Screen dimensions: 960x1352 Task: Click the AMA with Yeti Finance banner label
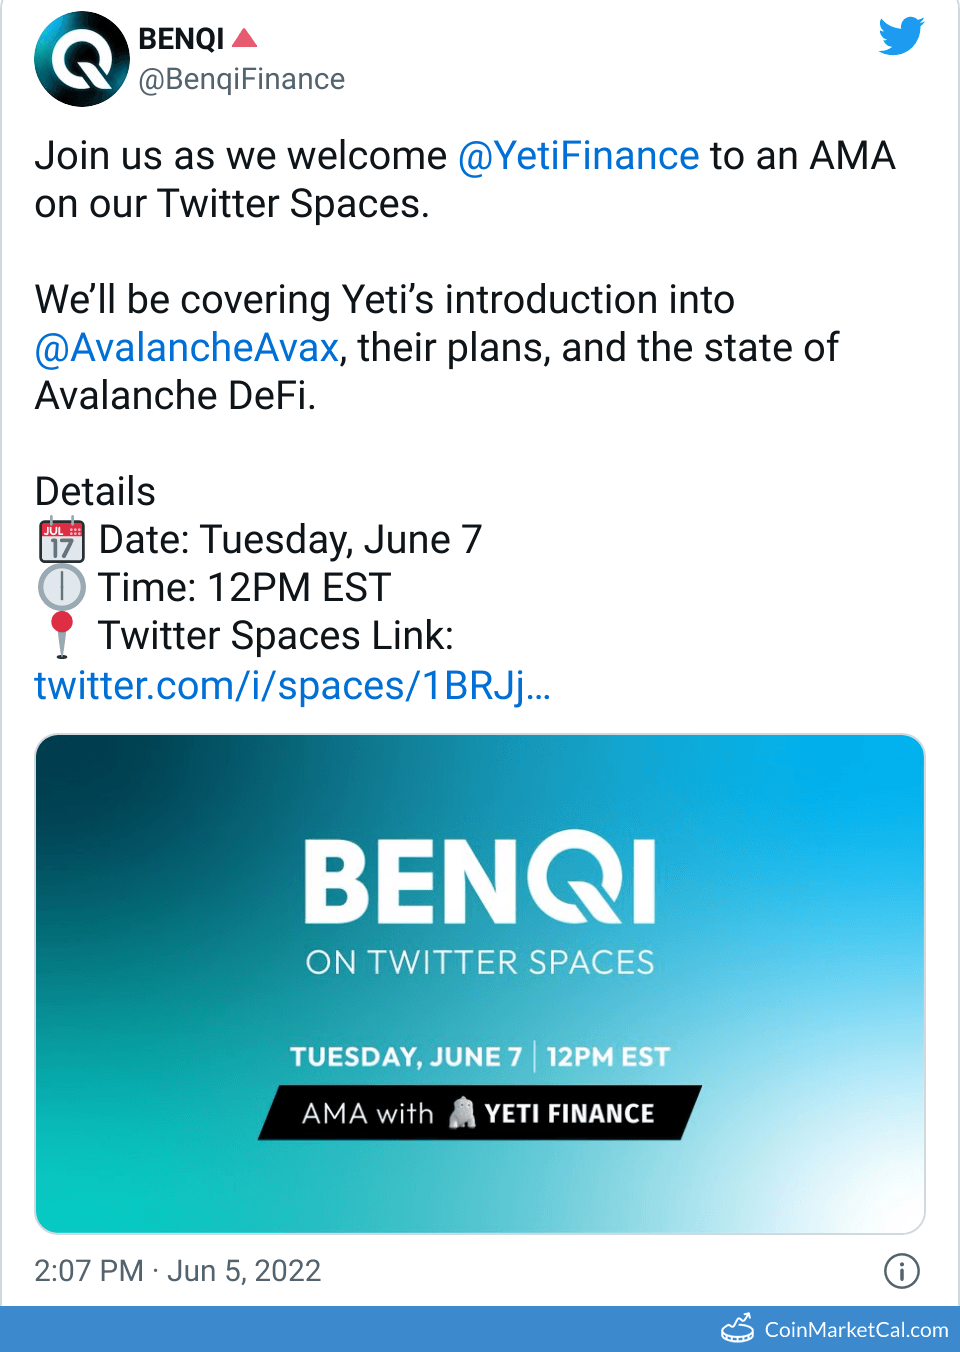click(x=480, y=1113)
